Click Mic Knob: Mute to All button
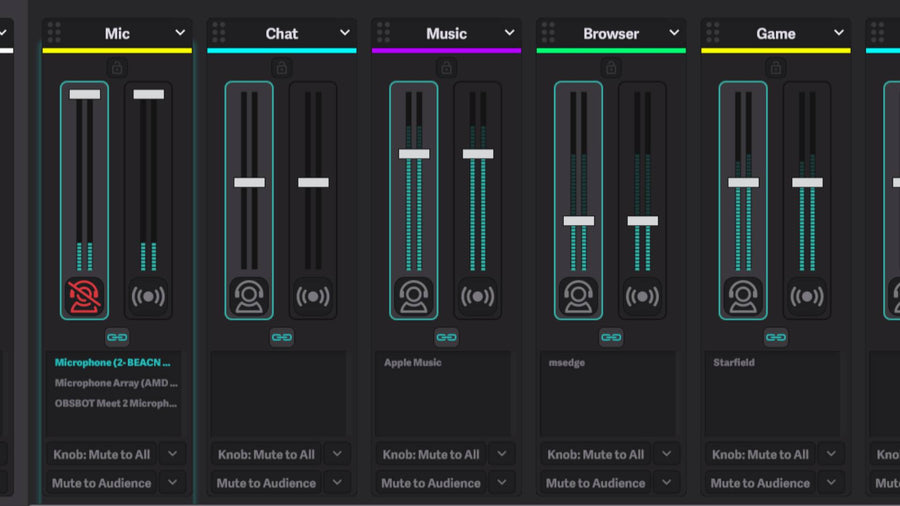Viewport: 900px width, 506px height. coord(102,454)
